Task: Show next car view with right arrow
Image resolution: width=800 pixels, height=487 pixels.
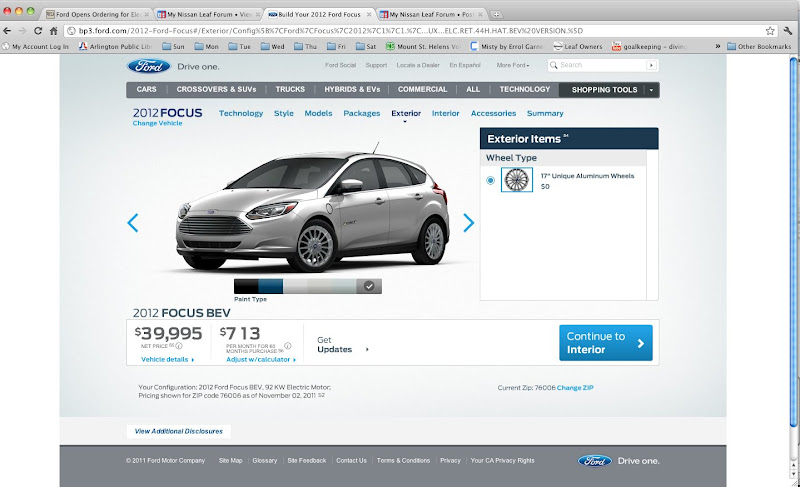Action: pyautogui.click(x=468, y=223)
